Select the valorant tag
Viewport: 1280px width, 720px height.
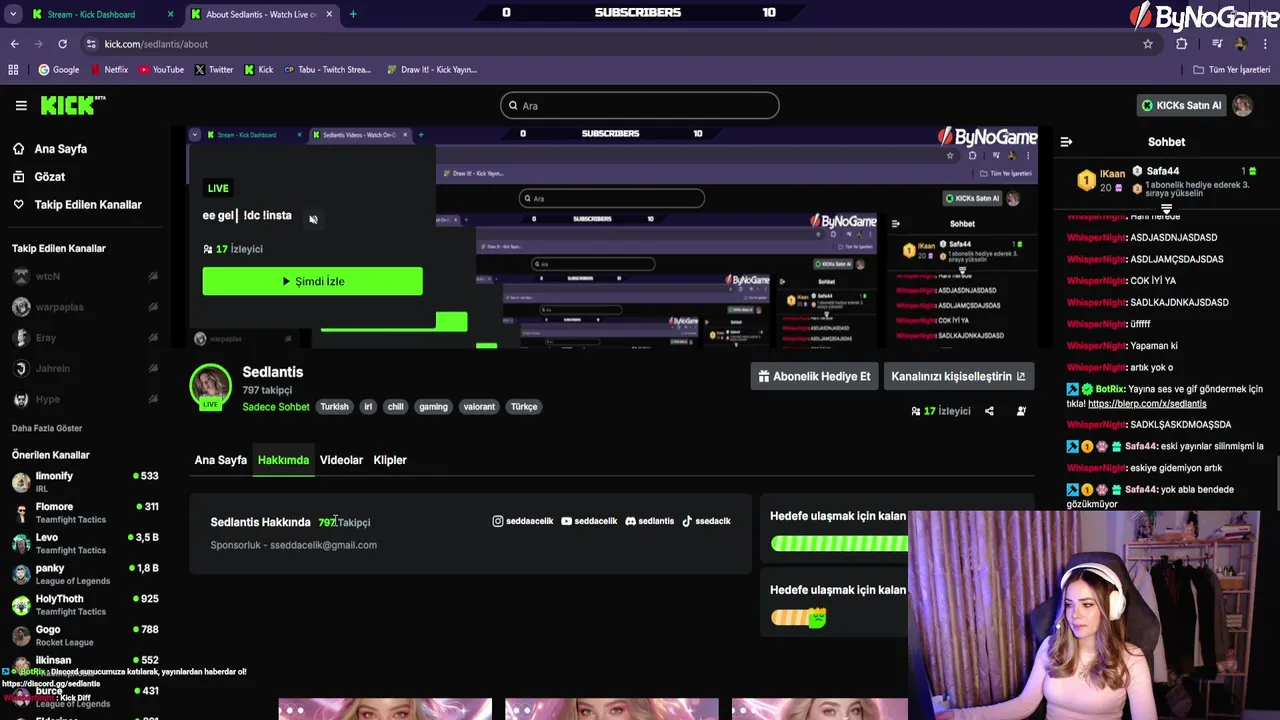479,407
